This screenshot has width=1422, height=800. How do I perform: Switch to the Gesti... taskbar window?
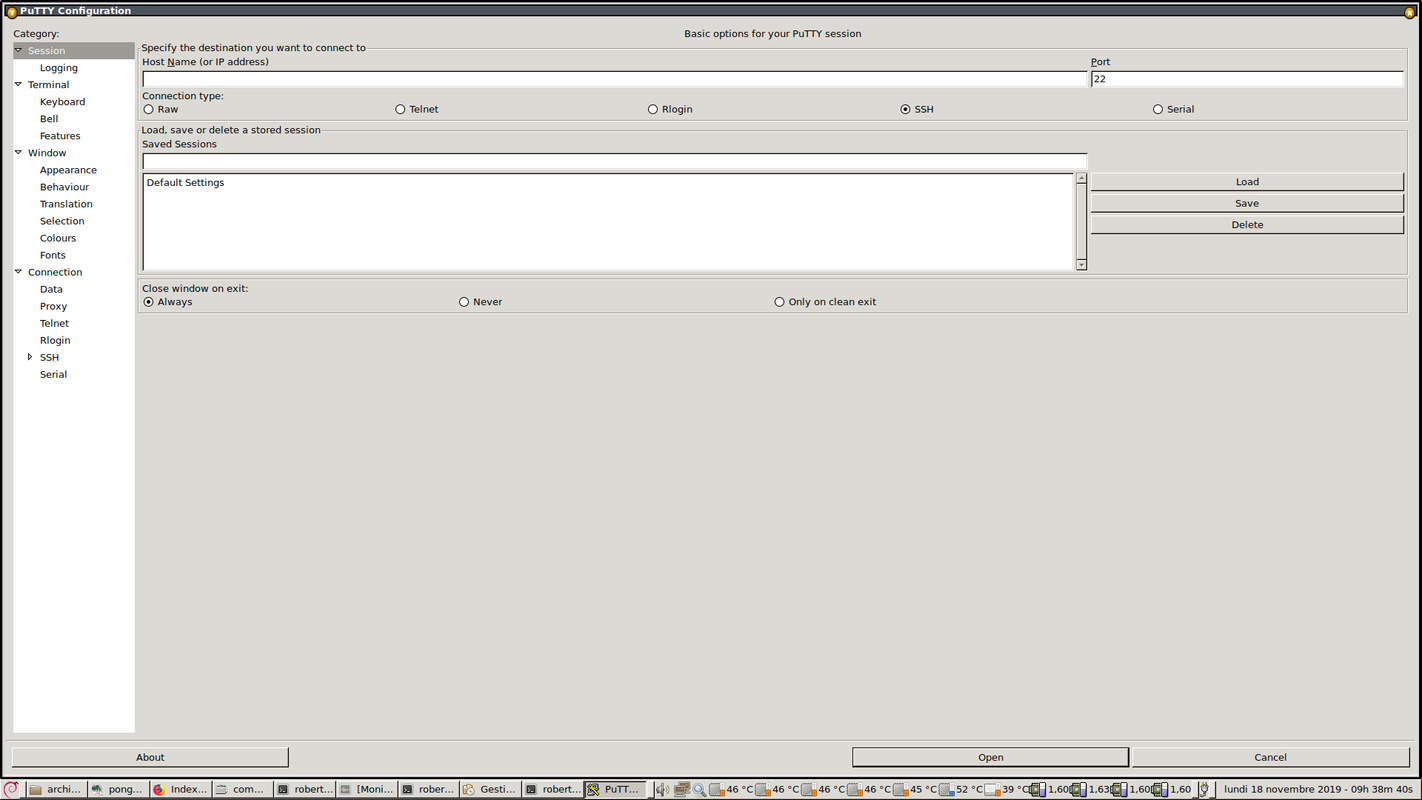coord(490,789)
